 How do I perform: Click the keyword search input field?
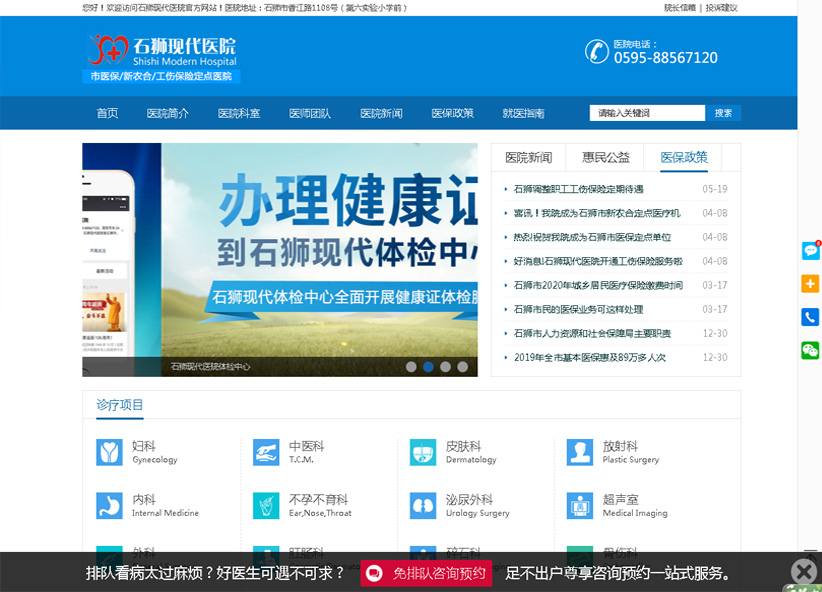tap(646, 114)
